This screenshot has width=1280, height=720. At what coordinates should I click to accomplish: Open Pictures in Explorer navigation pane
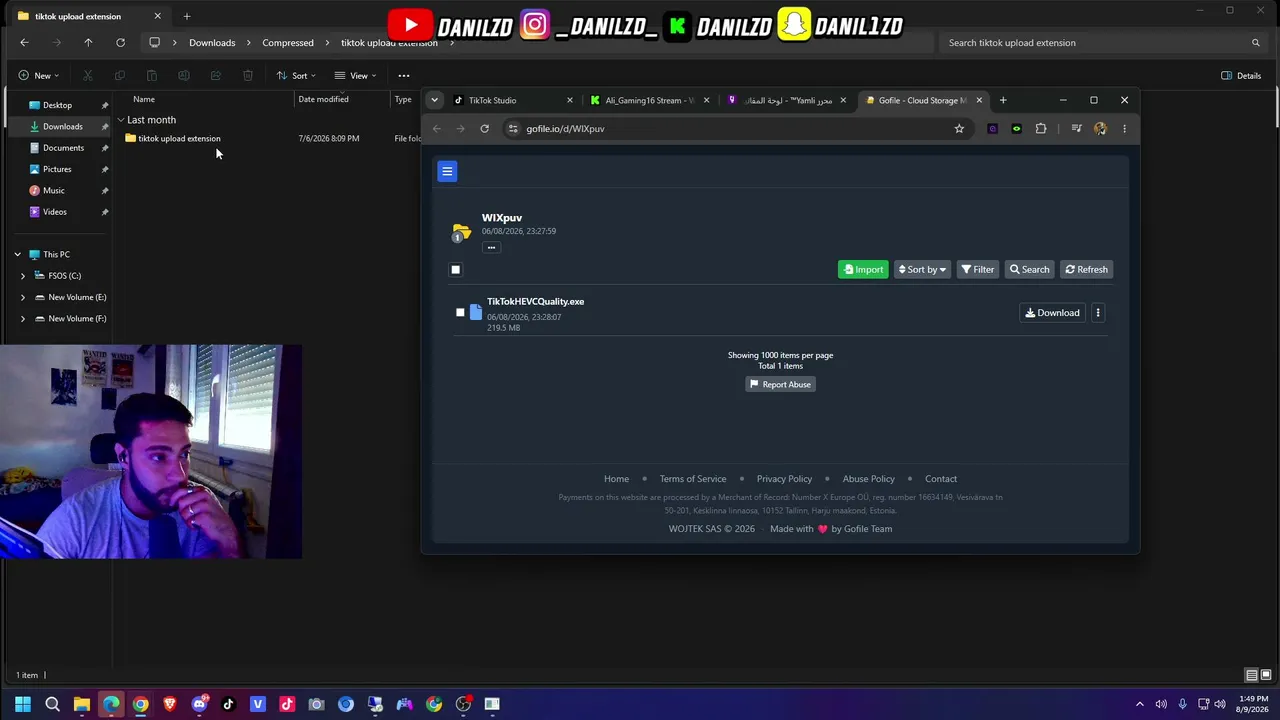[57, 169]
